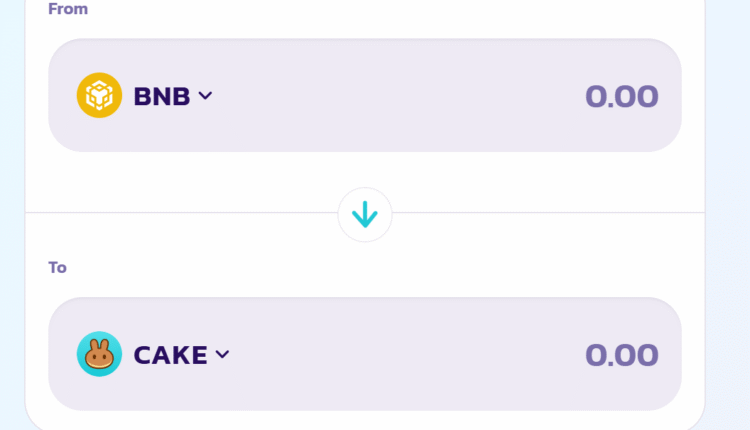Expand the CAKE token chevron
This screenshot has height=430, width=750.
(x=222, y=354)
